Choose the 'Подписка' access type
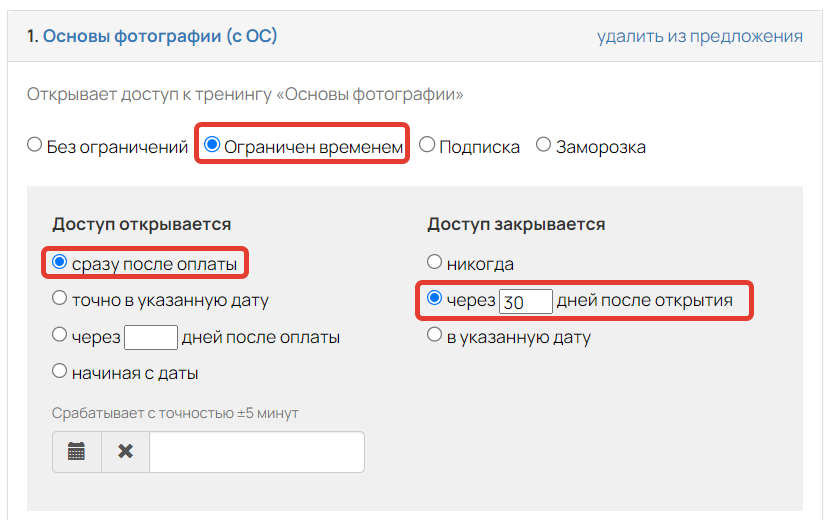 [x=427, y=145]
